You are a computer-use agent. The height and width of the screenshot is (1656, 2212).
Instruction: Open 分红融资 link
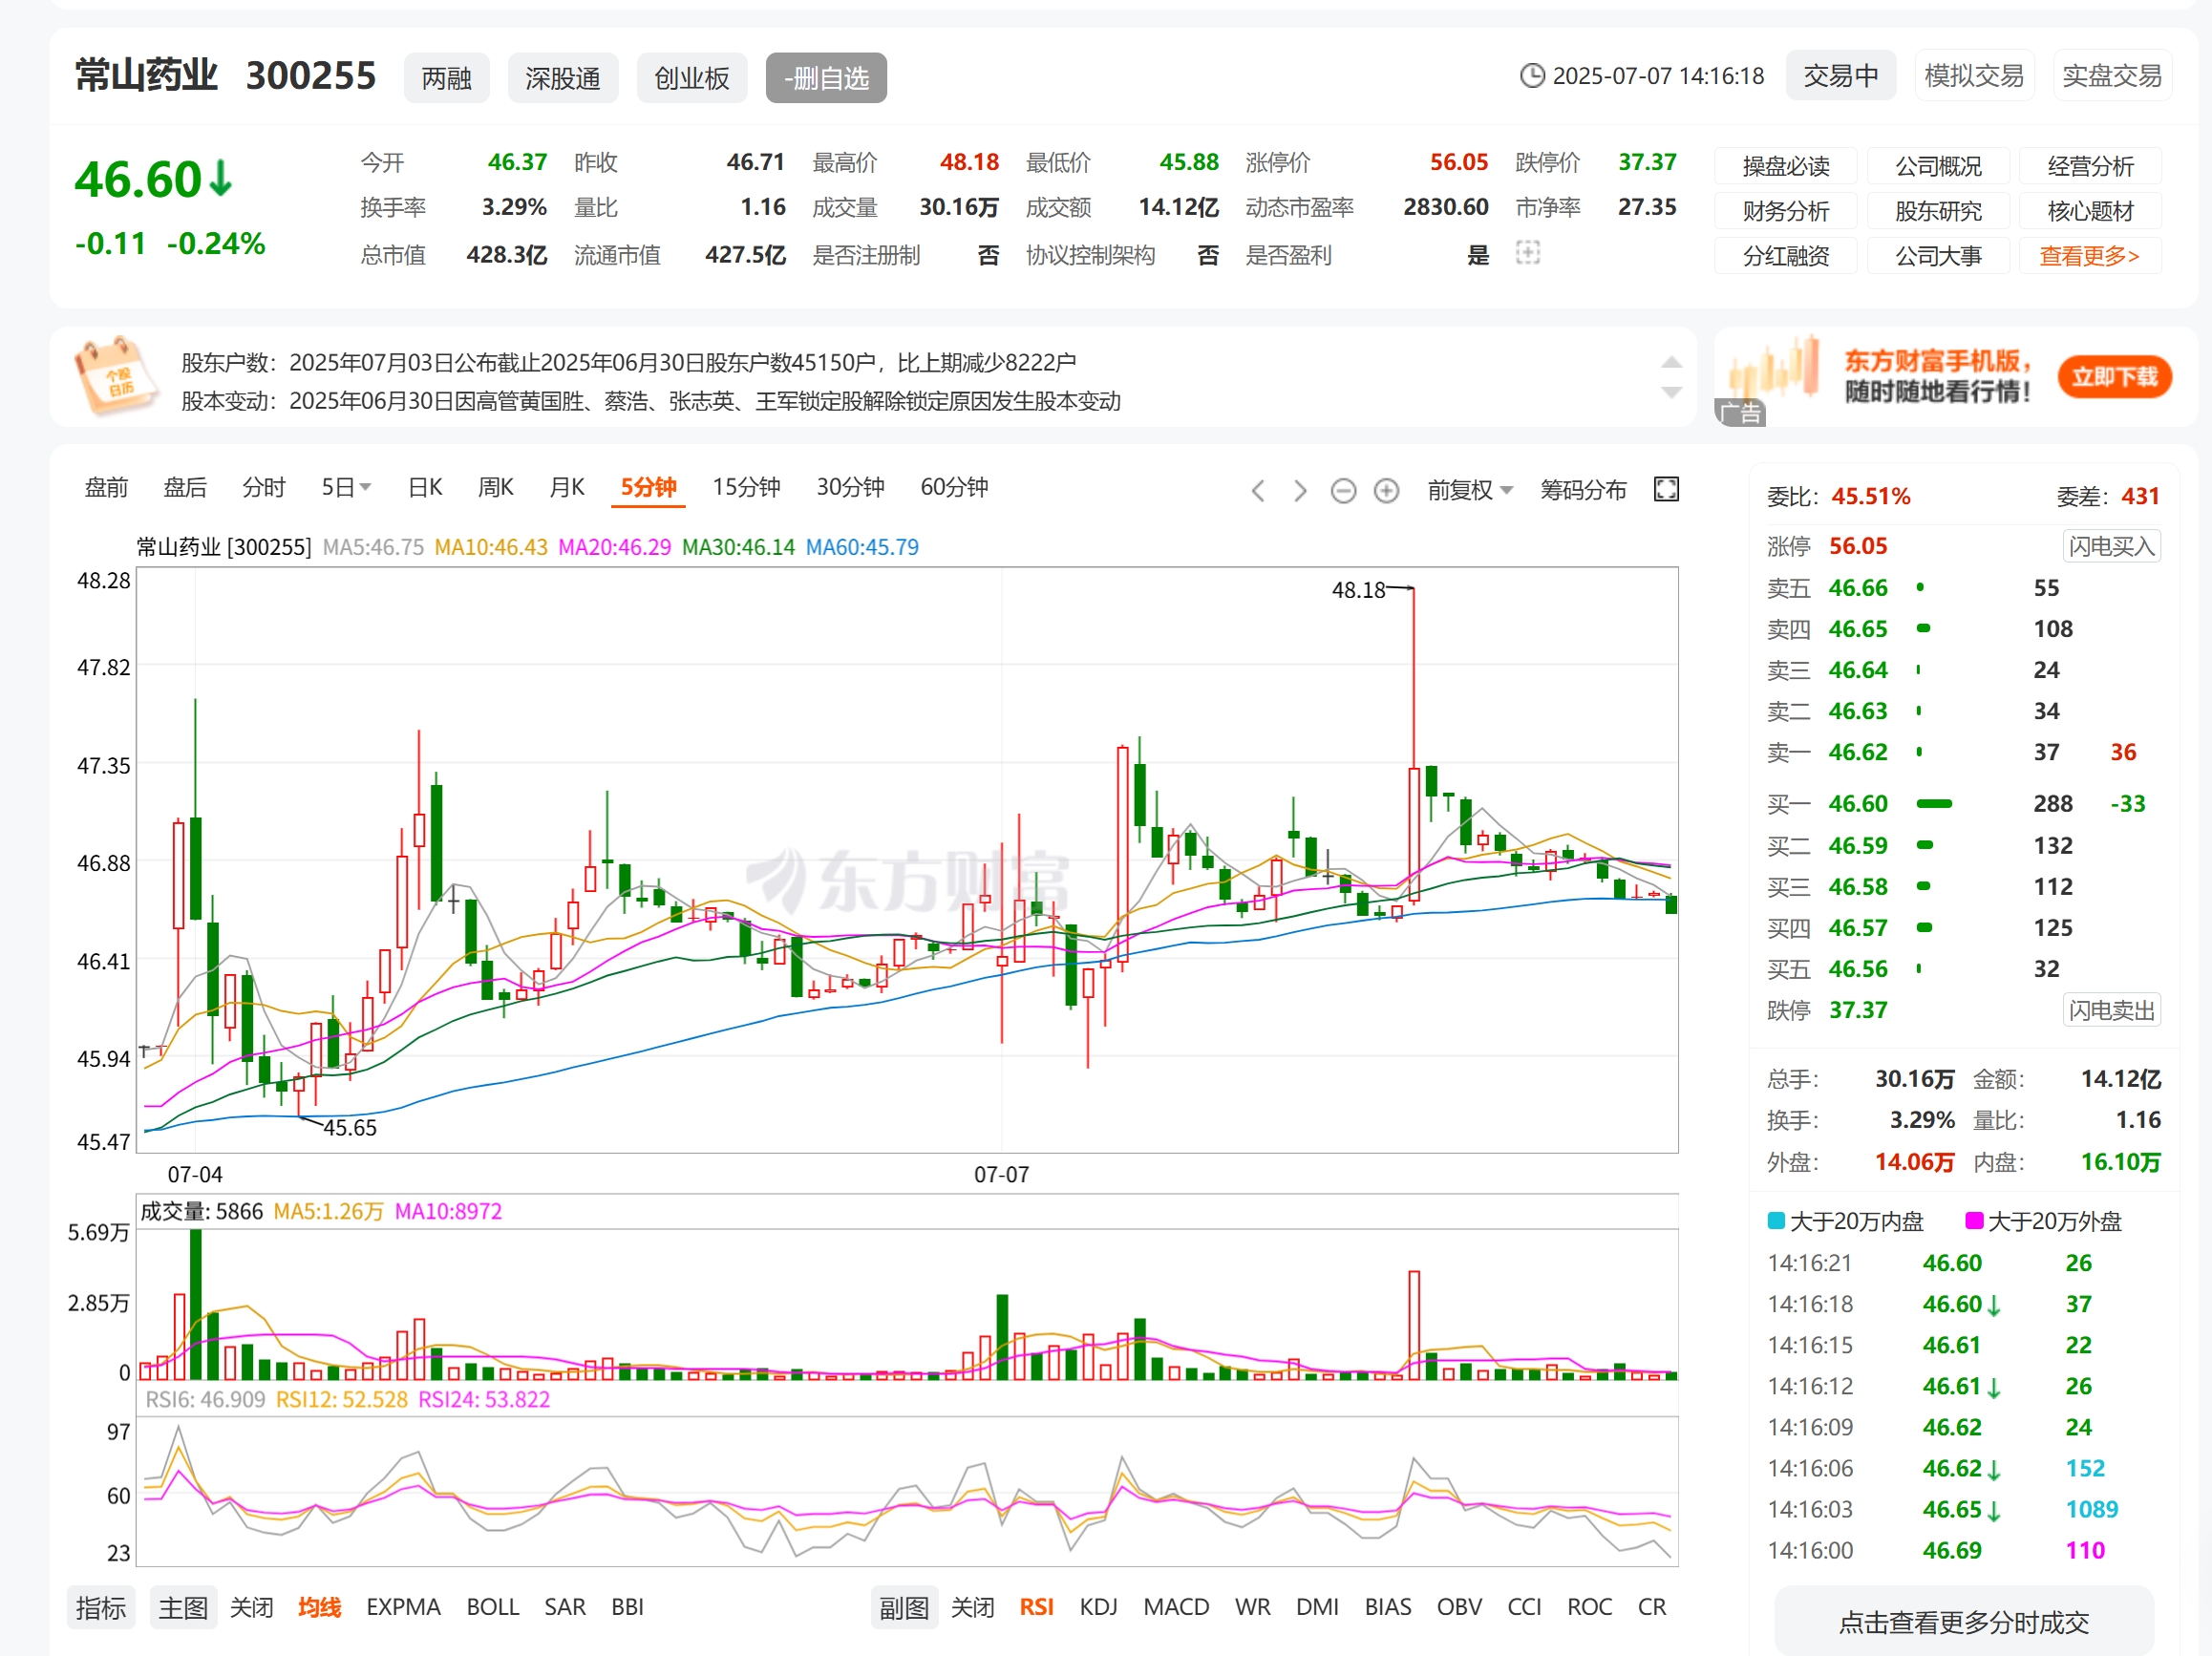(x=1786, y=256)
